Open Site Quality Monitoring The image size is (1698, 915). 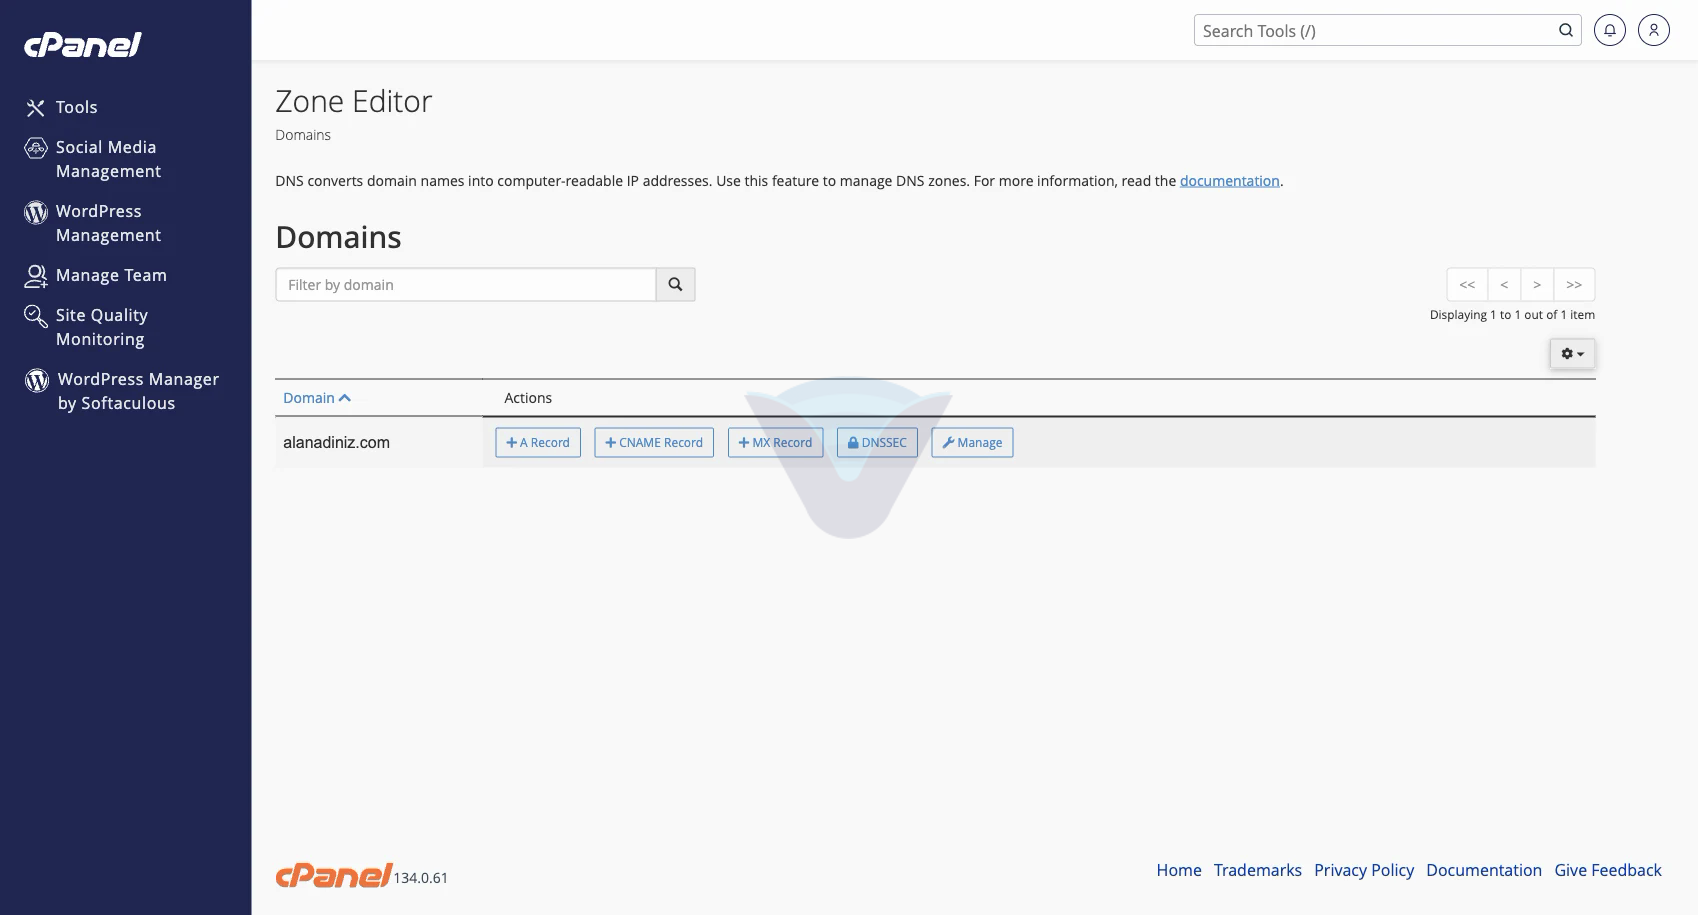(86, 327)
